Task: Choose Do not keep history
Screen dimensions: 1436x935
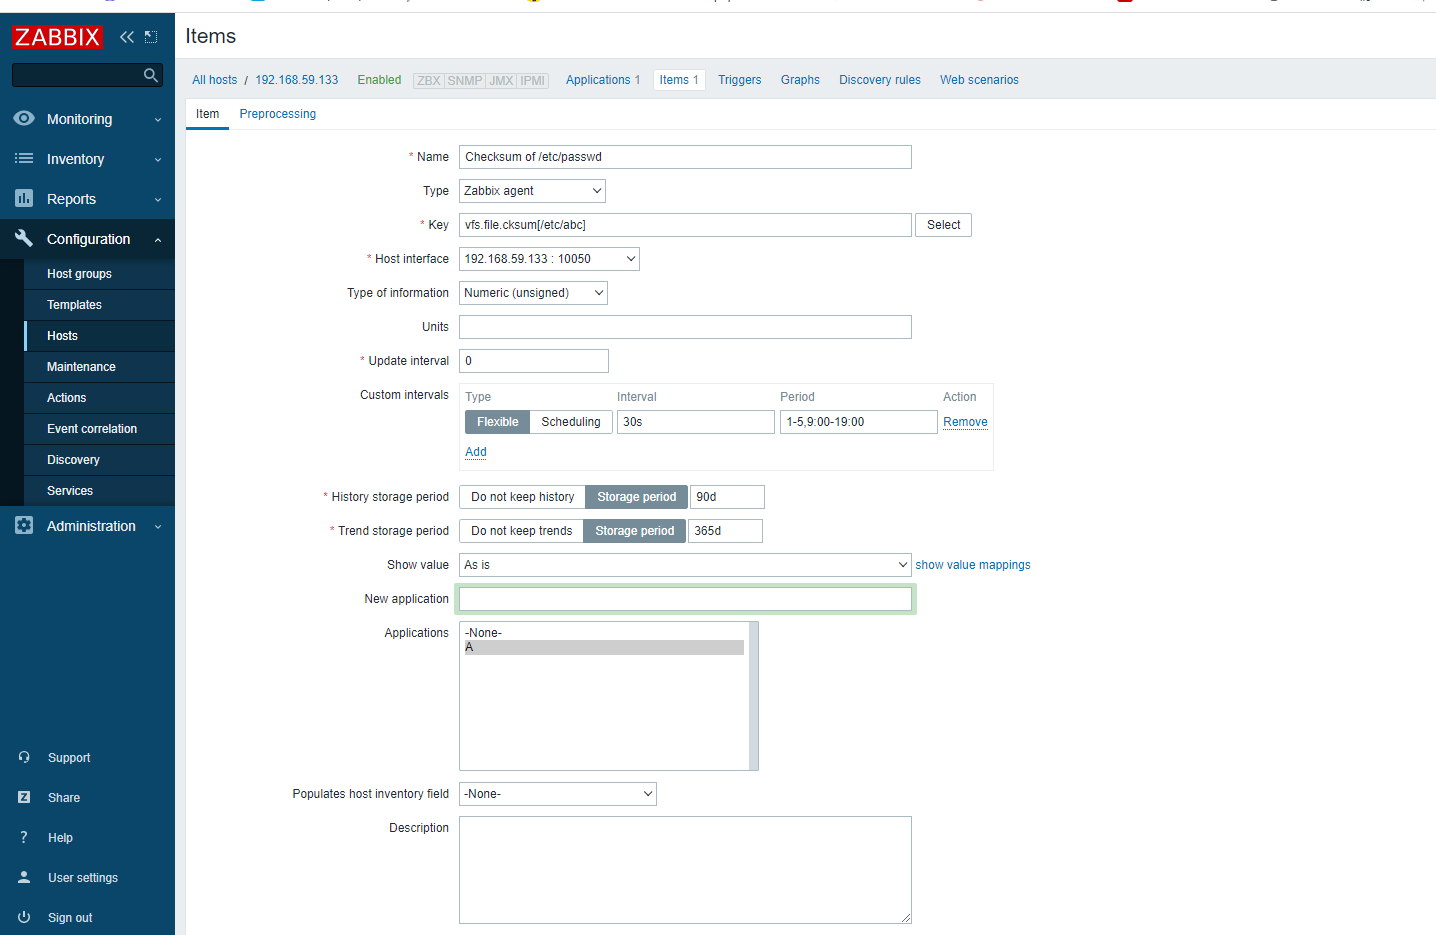Action: 522,497
